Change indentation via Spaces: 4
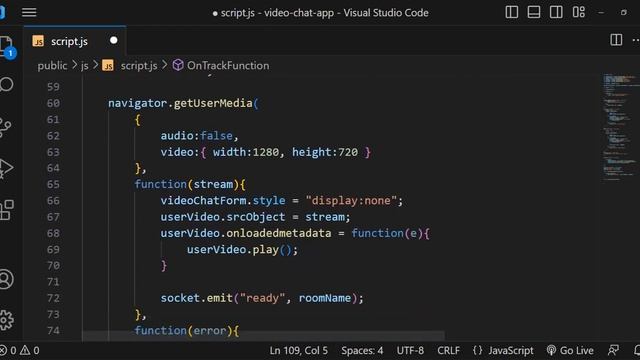The image size is (640, 360). pyautogui.click(x=362, y=351)
